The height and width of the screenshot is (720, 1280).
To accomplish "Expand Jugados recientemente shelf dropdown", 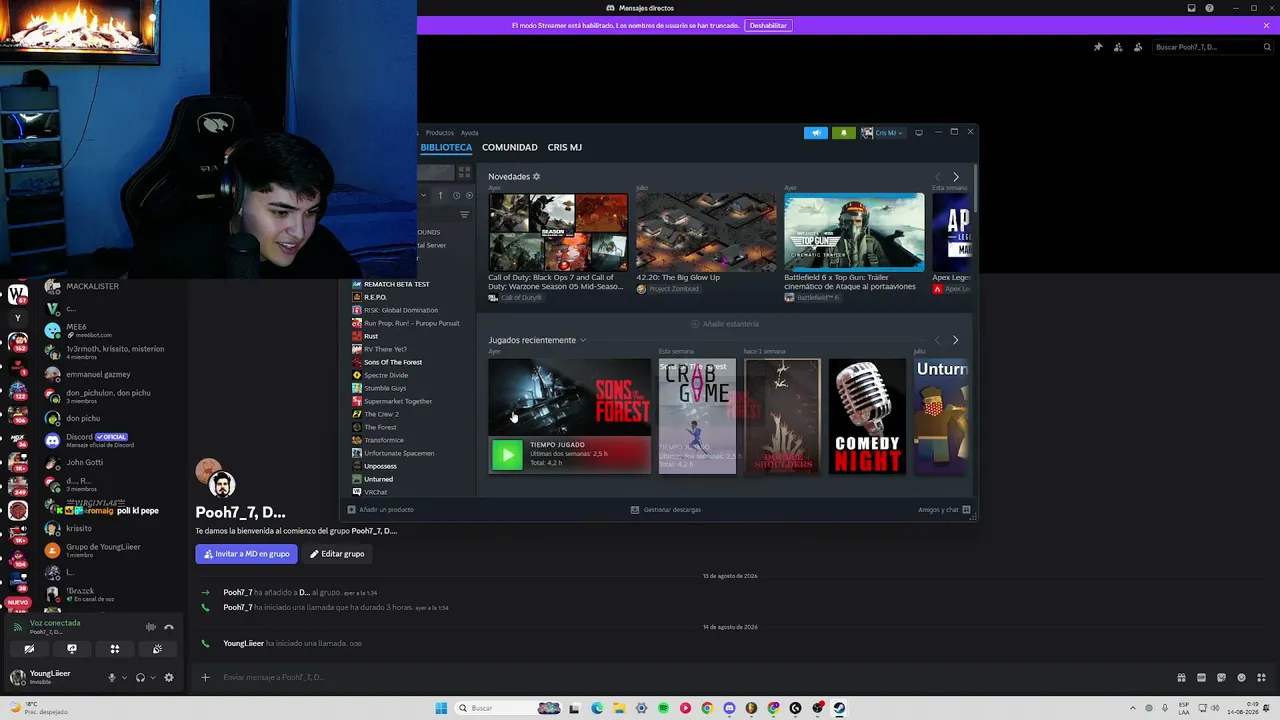I will (x=583, y=341).
